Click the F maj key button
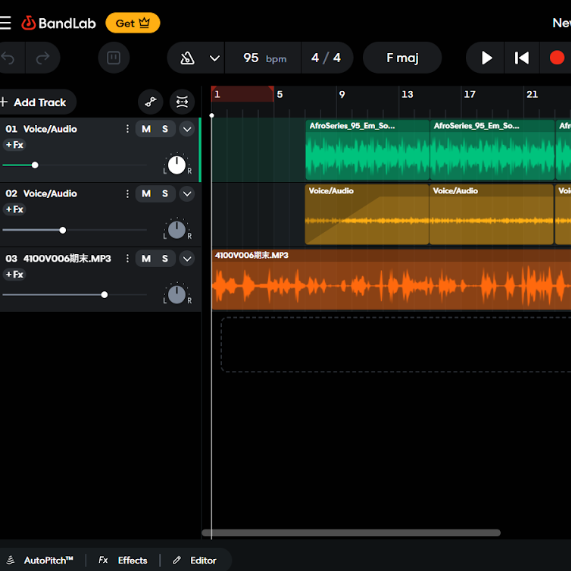 tap(402, 58)
